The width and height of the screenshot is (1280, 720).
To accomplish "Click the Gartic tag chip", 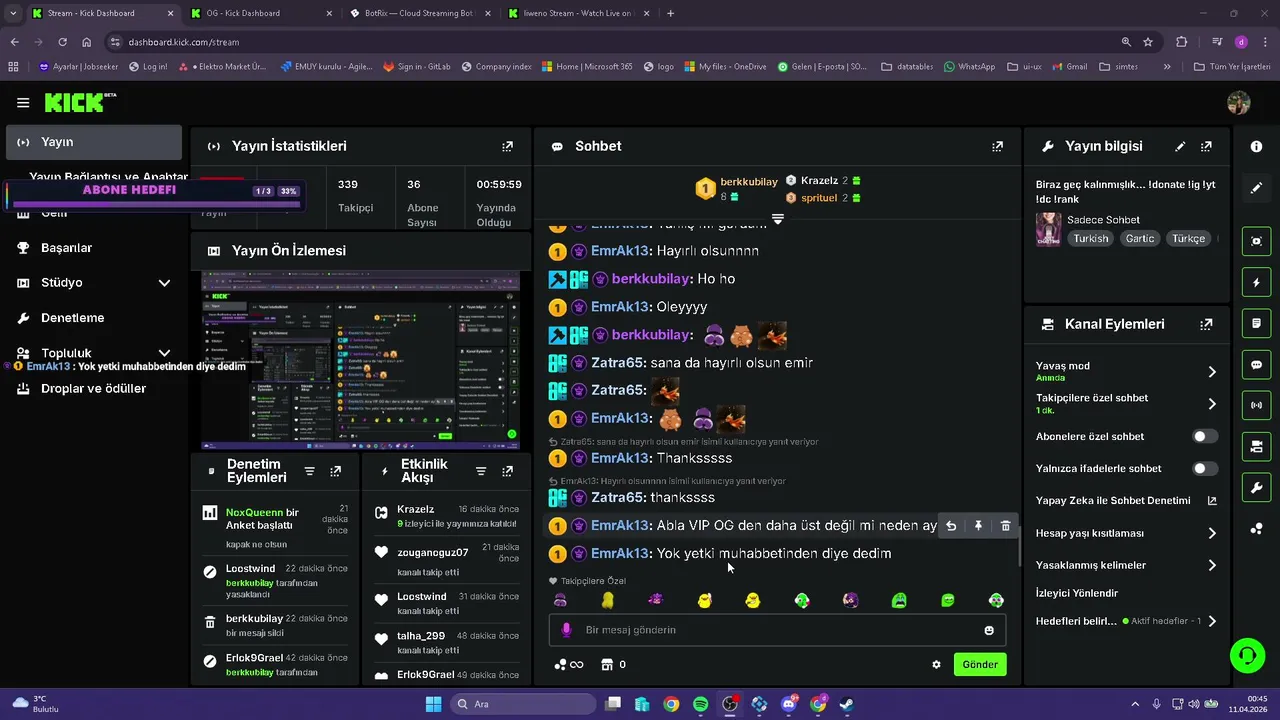I will 1140,238.
